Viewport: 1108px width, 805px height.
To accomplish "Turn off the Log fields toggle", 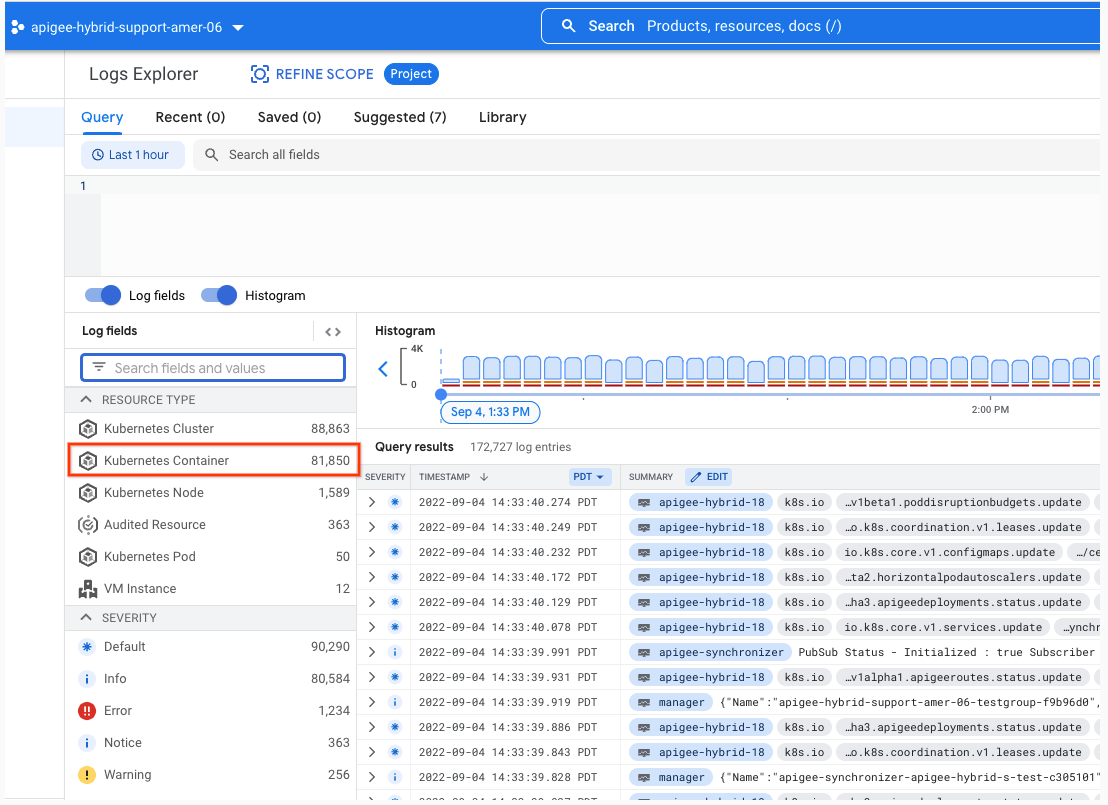I will coord(103,295).
